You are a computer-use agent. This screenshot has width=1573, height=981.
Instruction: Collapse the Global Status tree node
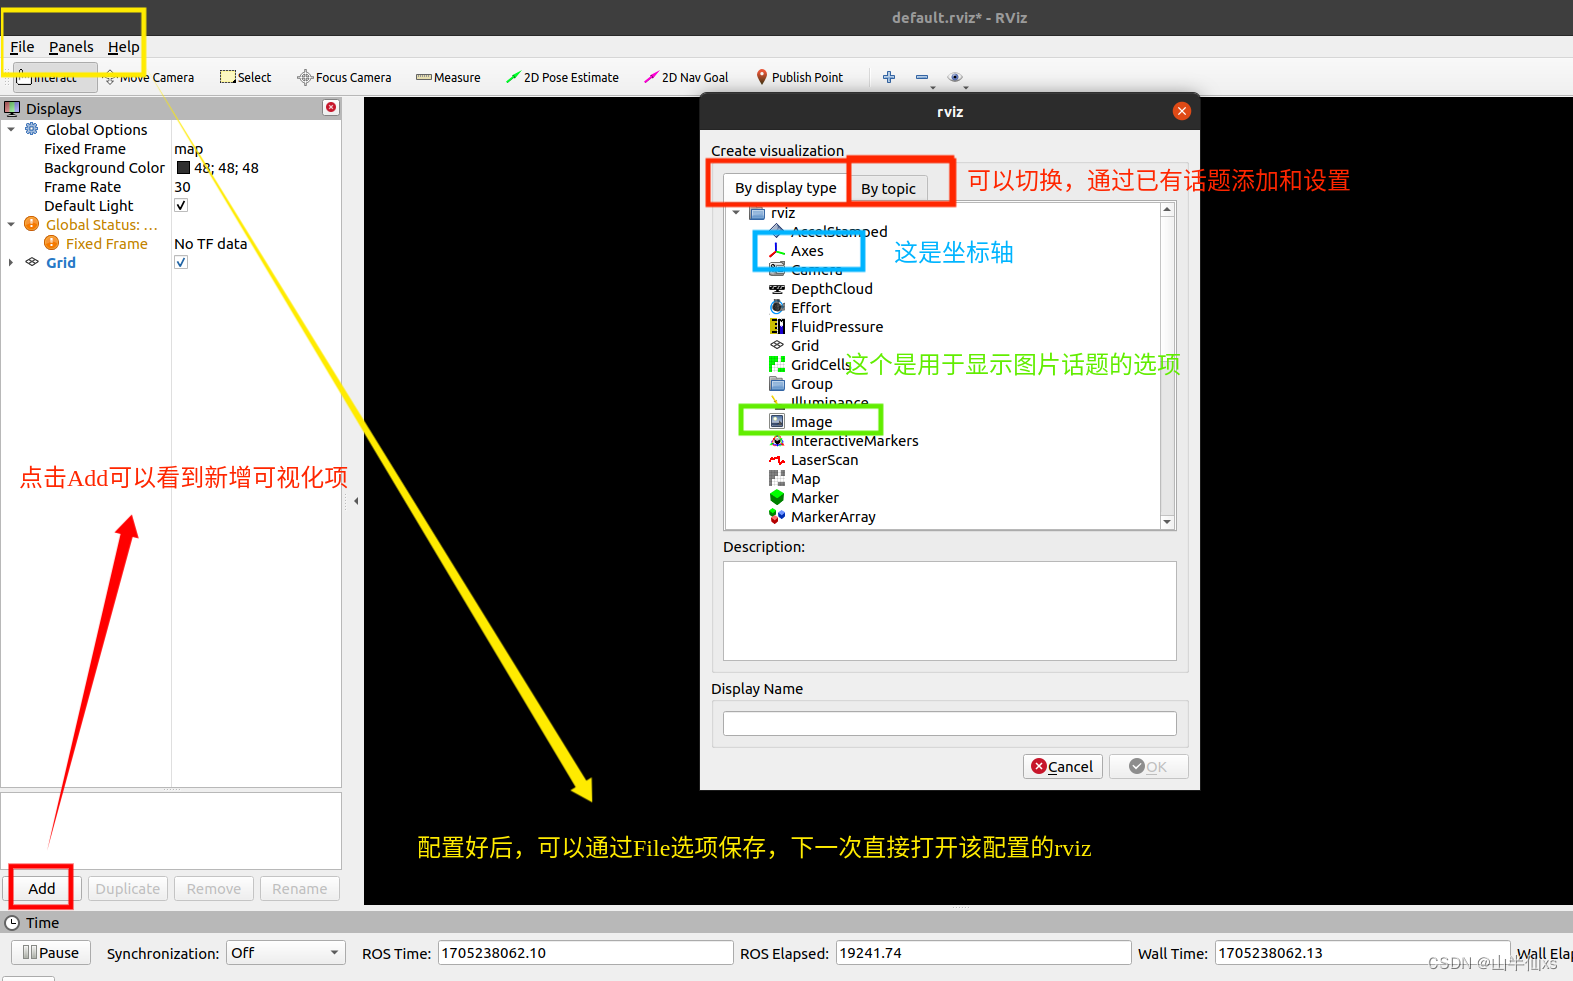[11, 224]
